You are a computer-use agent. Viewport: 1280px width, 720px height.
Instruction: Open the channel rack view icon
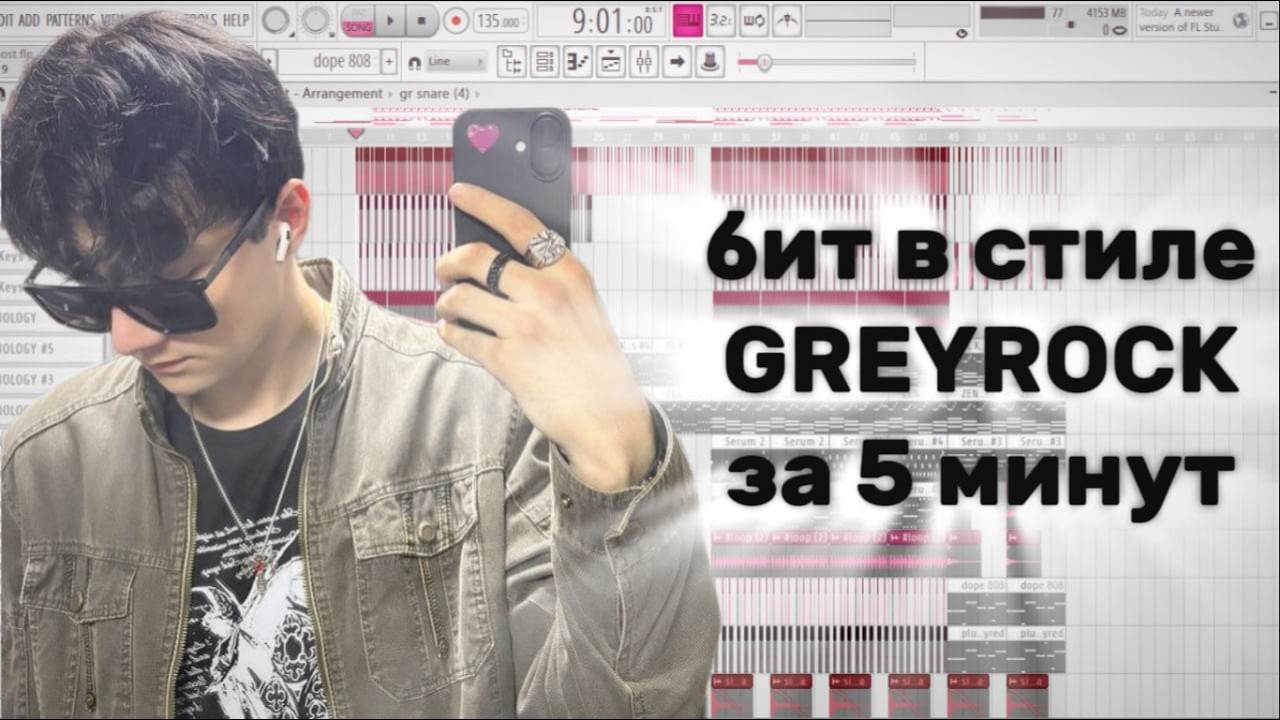[545, 62]
